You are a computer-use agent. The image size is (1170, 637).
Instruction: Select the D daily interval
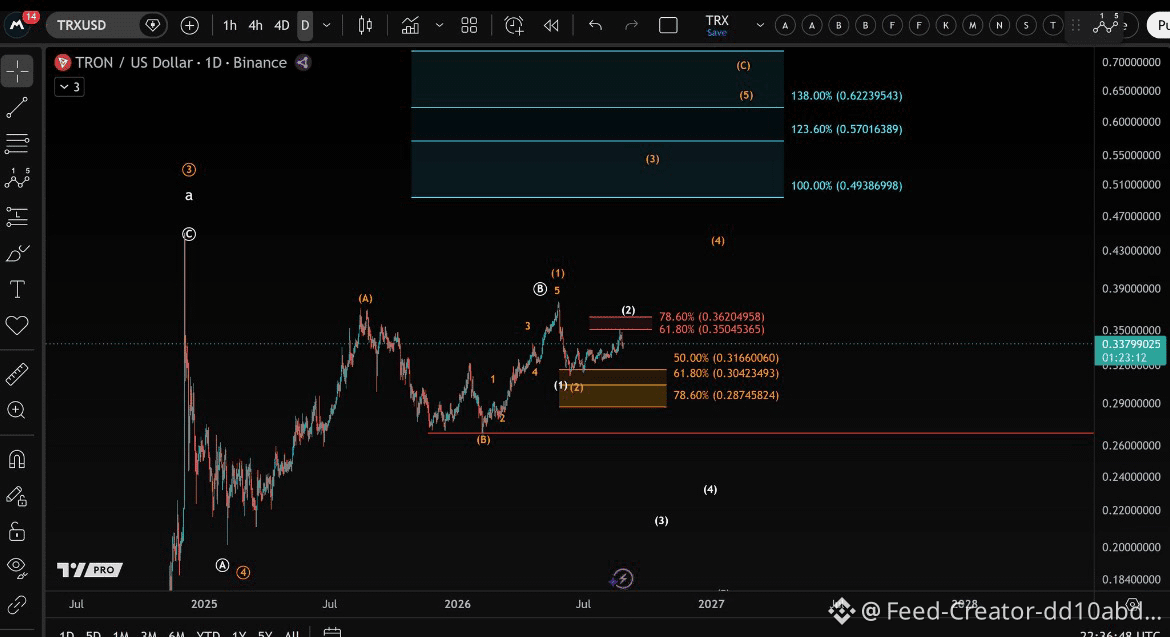(305, 25)
